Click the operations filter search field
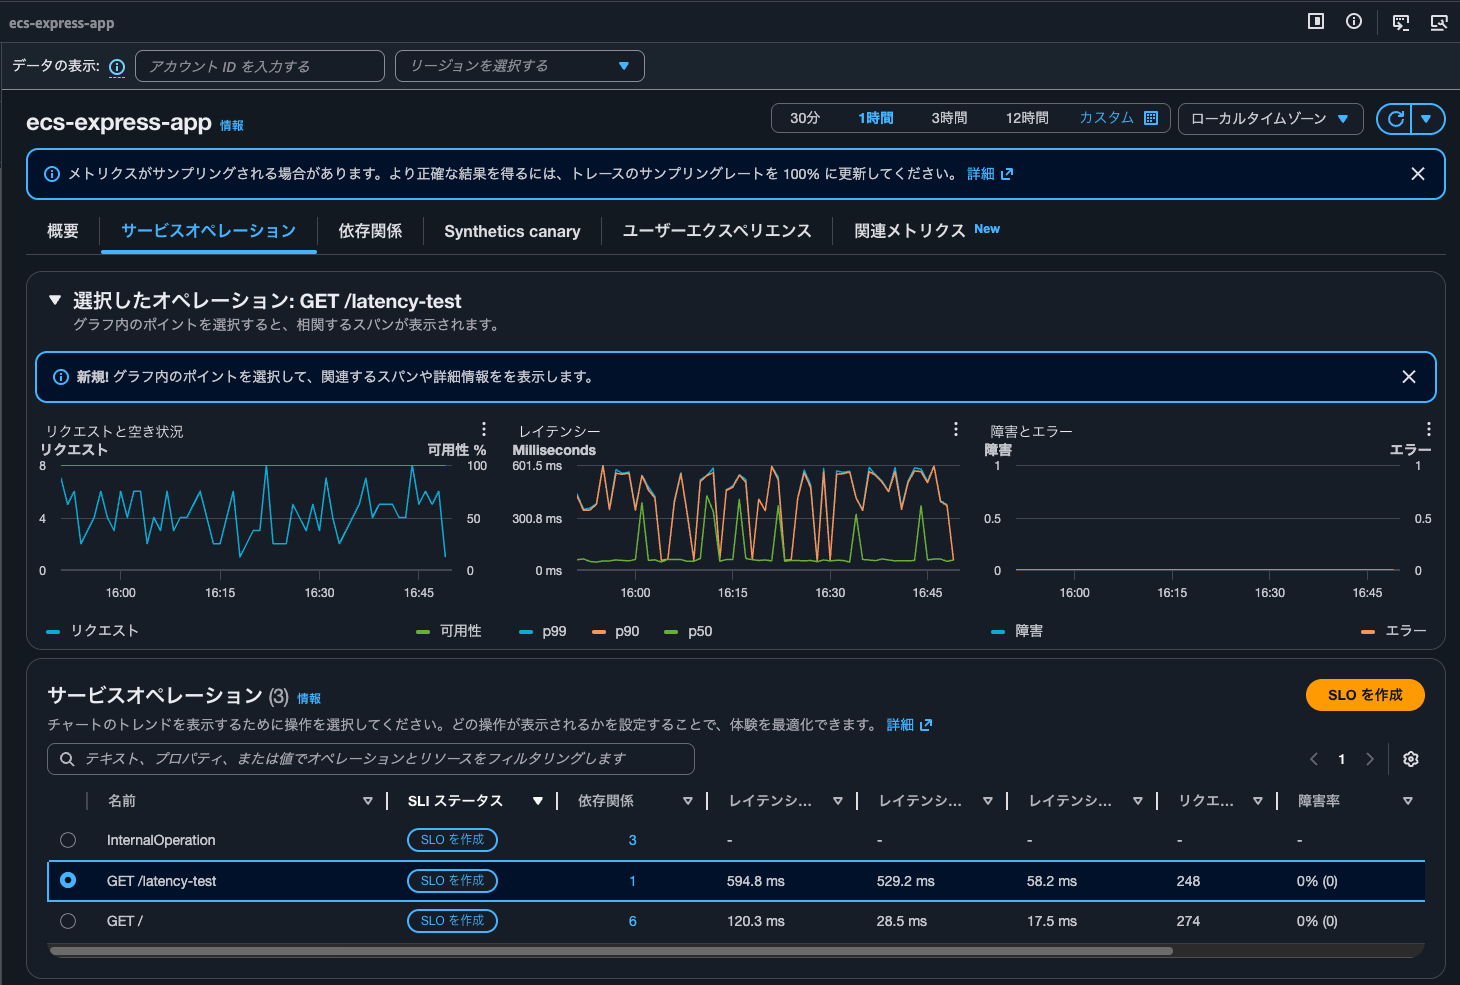1460x985 pixels. tap(370, 759)
